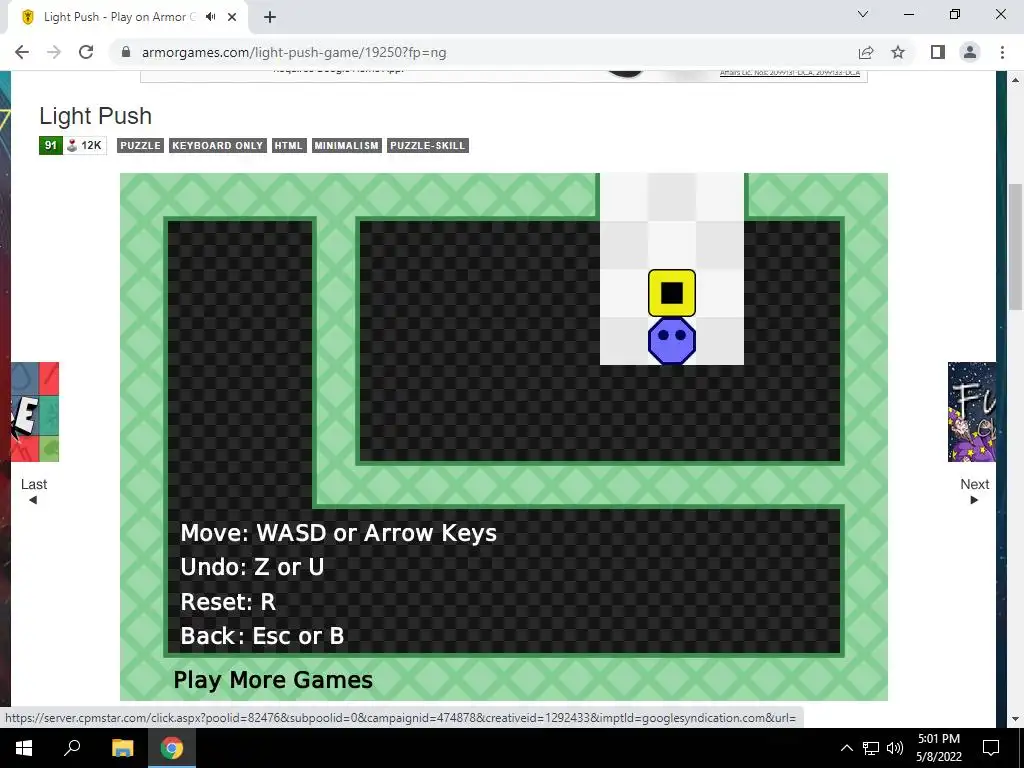This screenshot has width=1024, height=768.
Task: Open the clock showing 5:01 PM
Action: tap(938, 748)
